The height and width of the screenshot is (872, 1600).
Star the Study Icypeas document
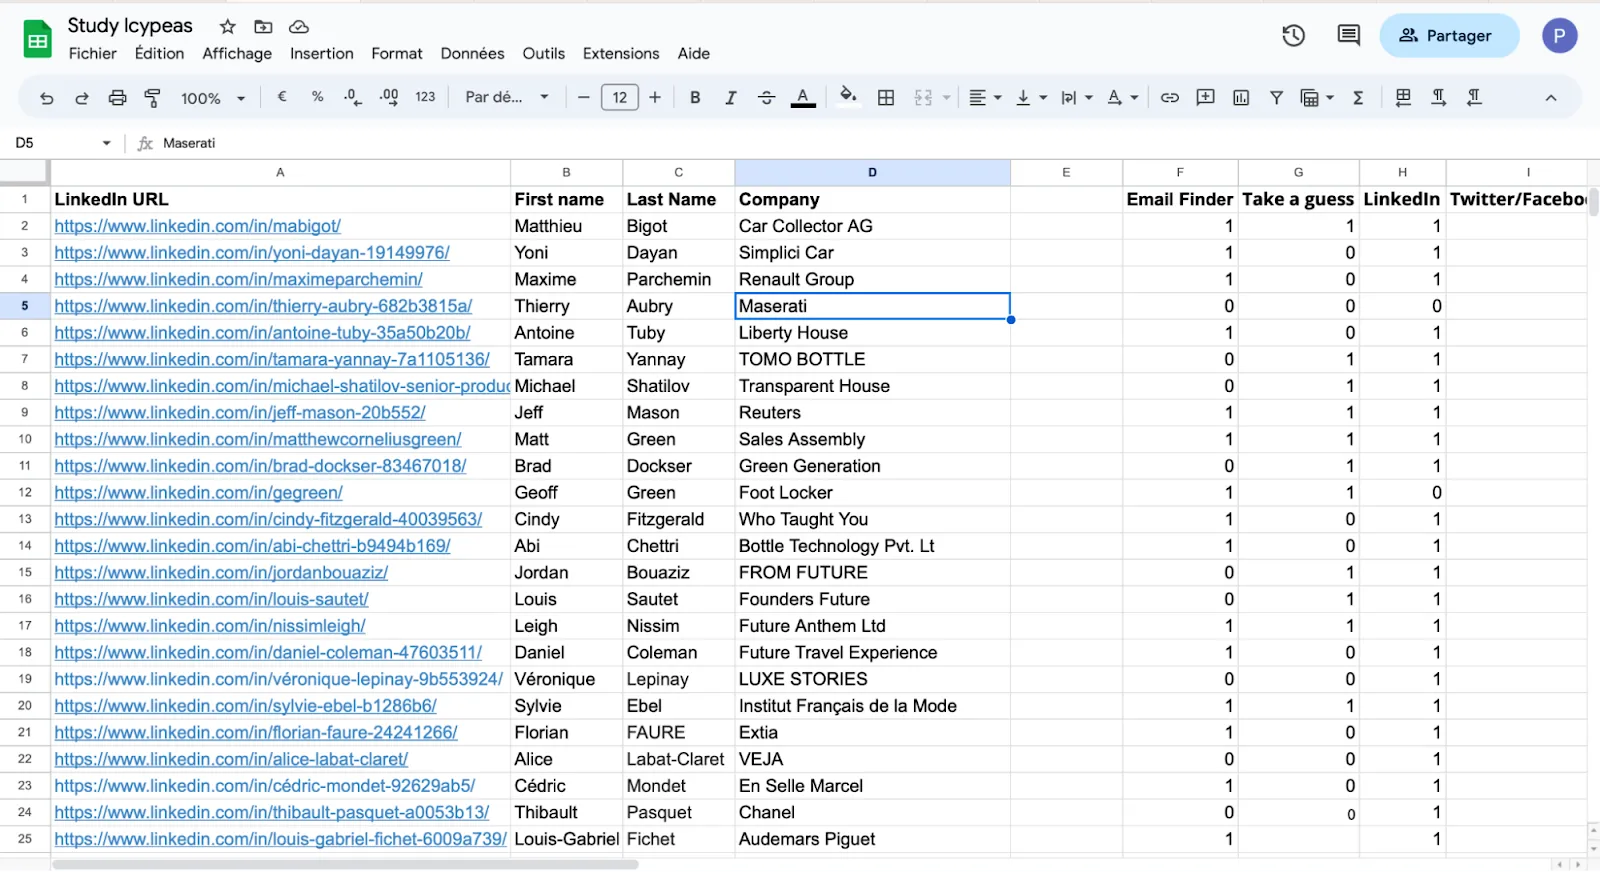coord(228,26)
